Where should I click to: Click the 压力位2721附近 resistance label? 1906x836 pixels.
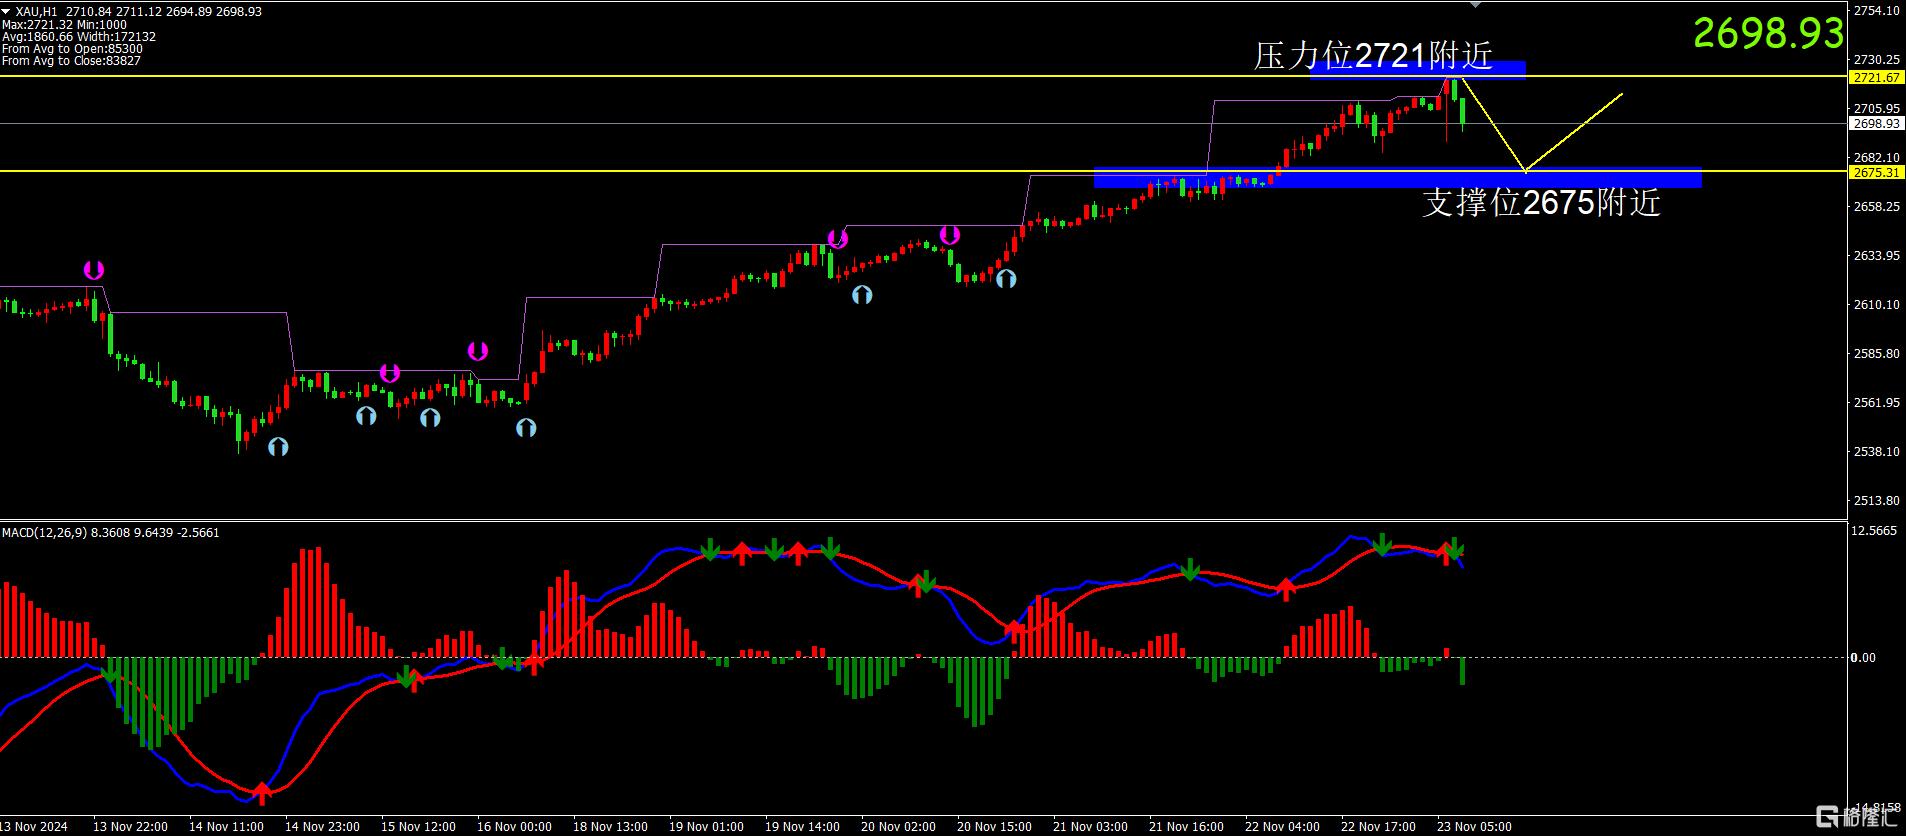[1373, 56]
